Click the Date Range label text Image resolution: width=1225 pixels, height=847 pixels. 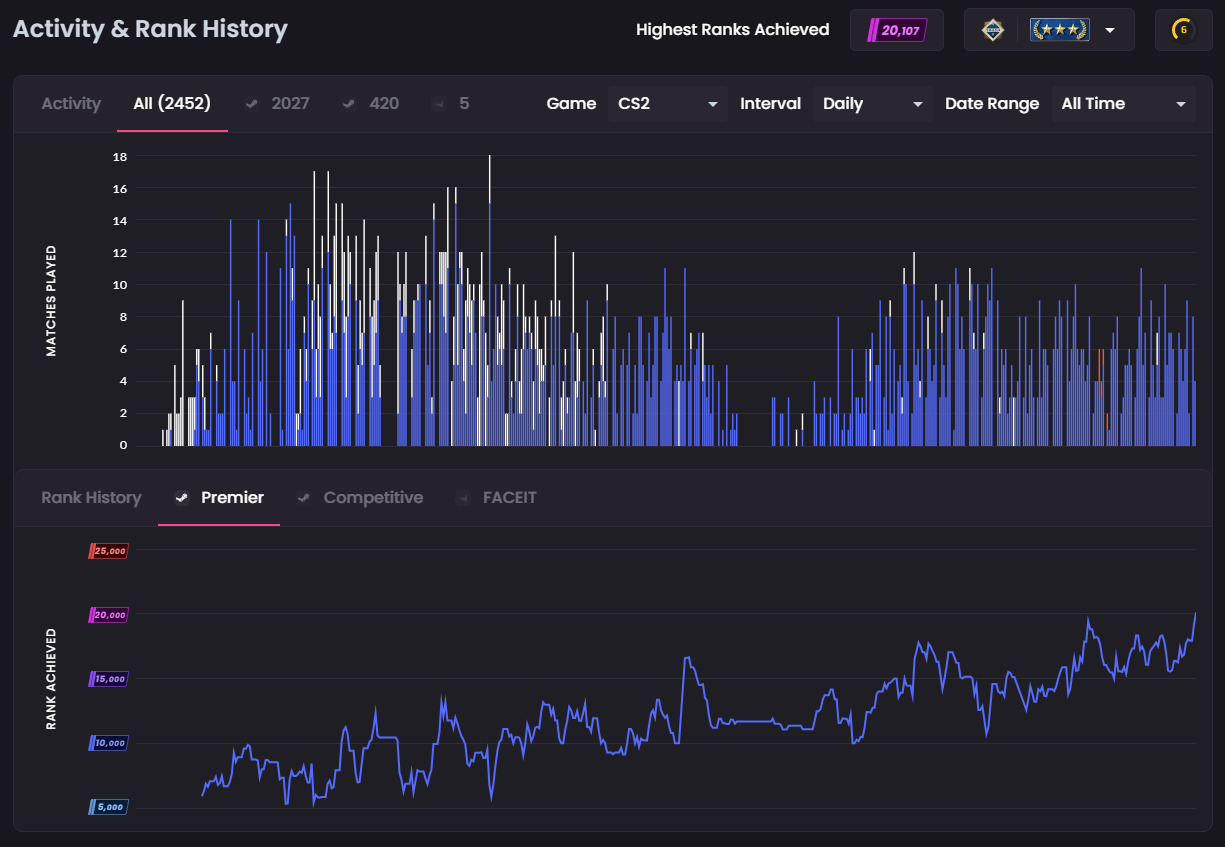992,104
